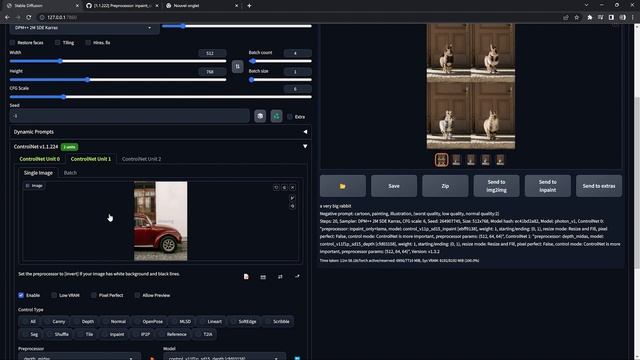
Task: Open the browser tab search chevron
Action: (587, 6)
